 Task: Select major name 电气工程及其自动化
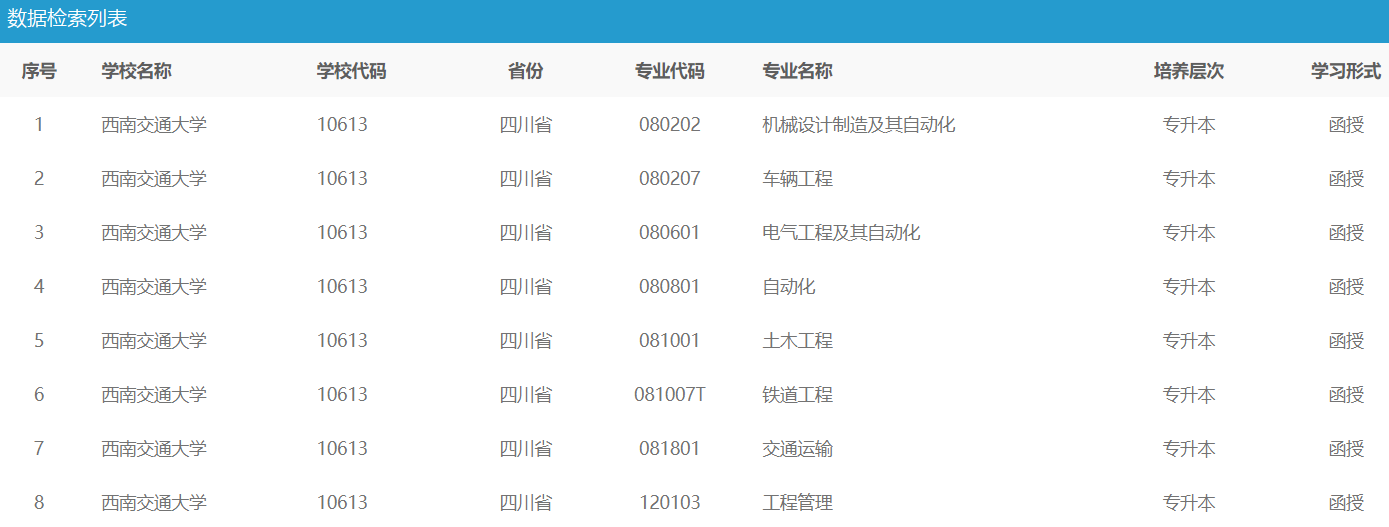pos(841,233)
